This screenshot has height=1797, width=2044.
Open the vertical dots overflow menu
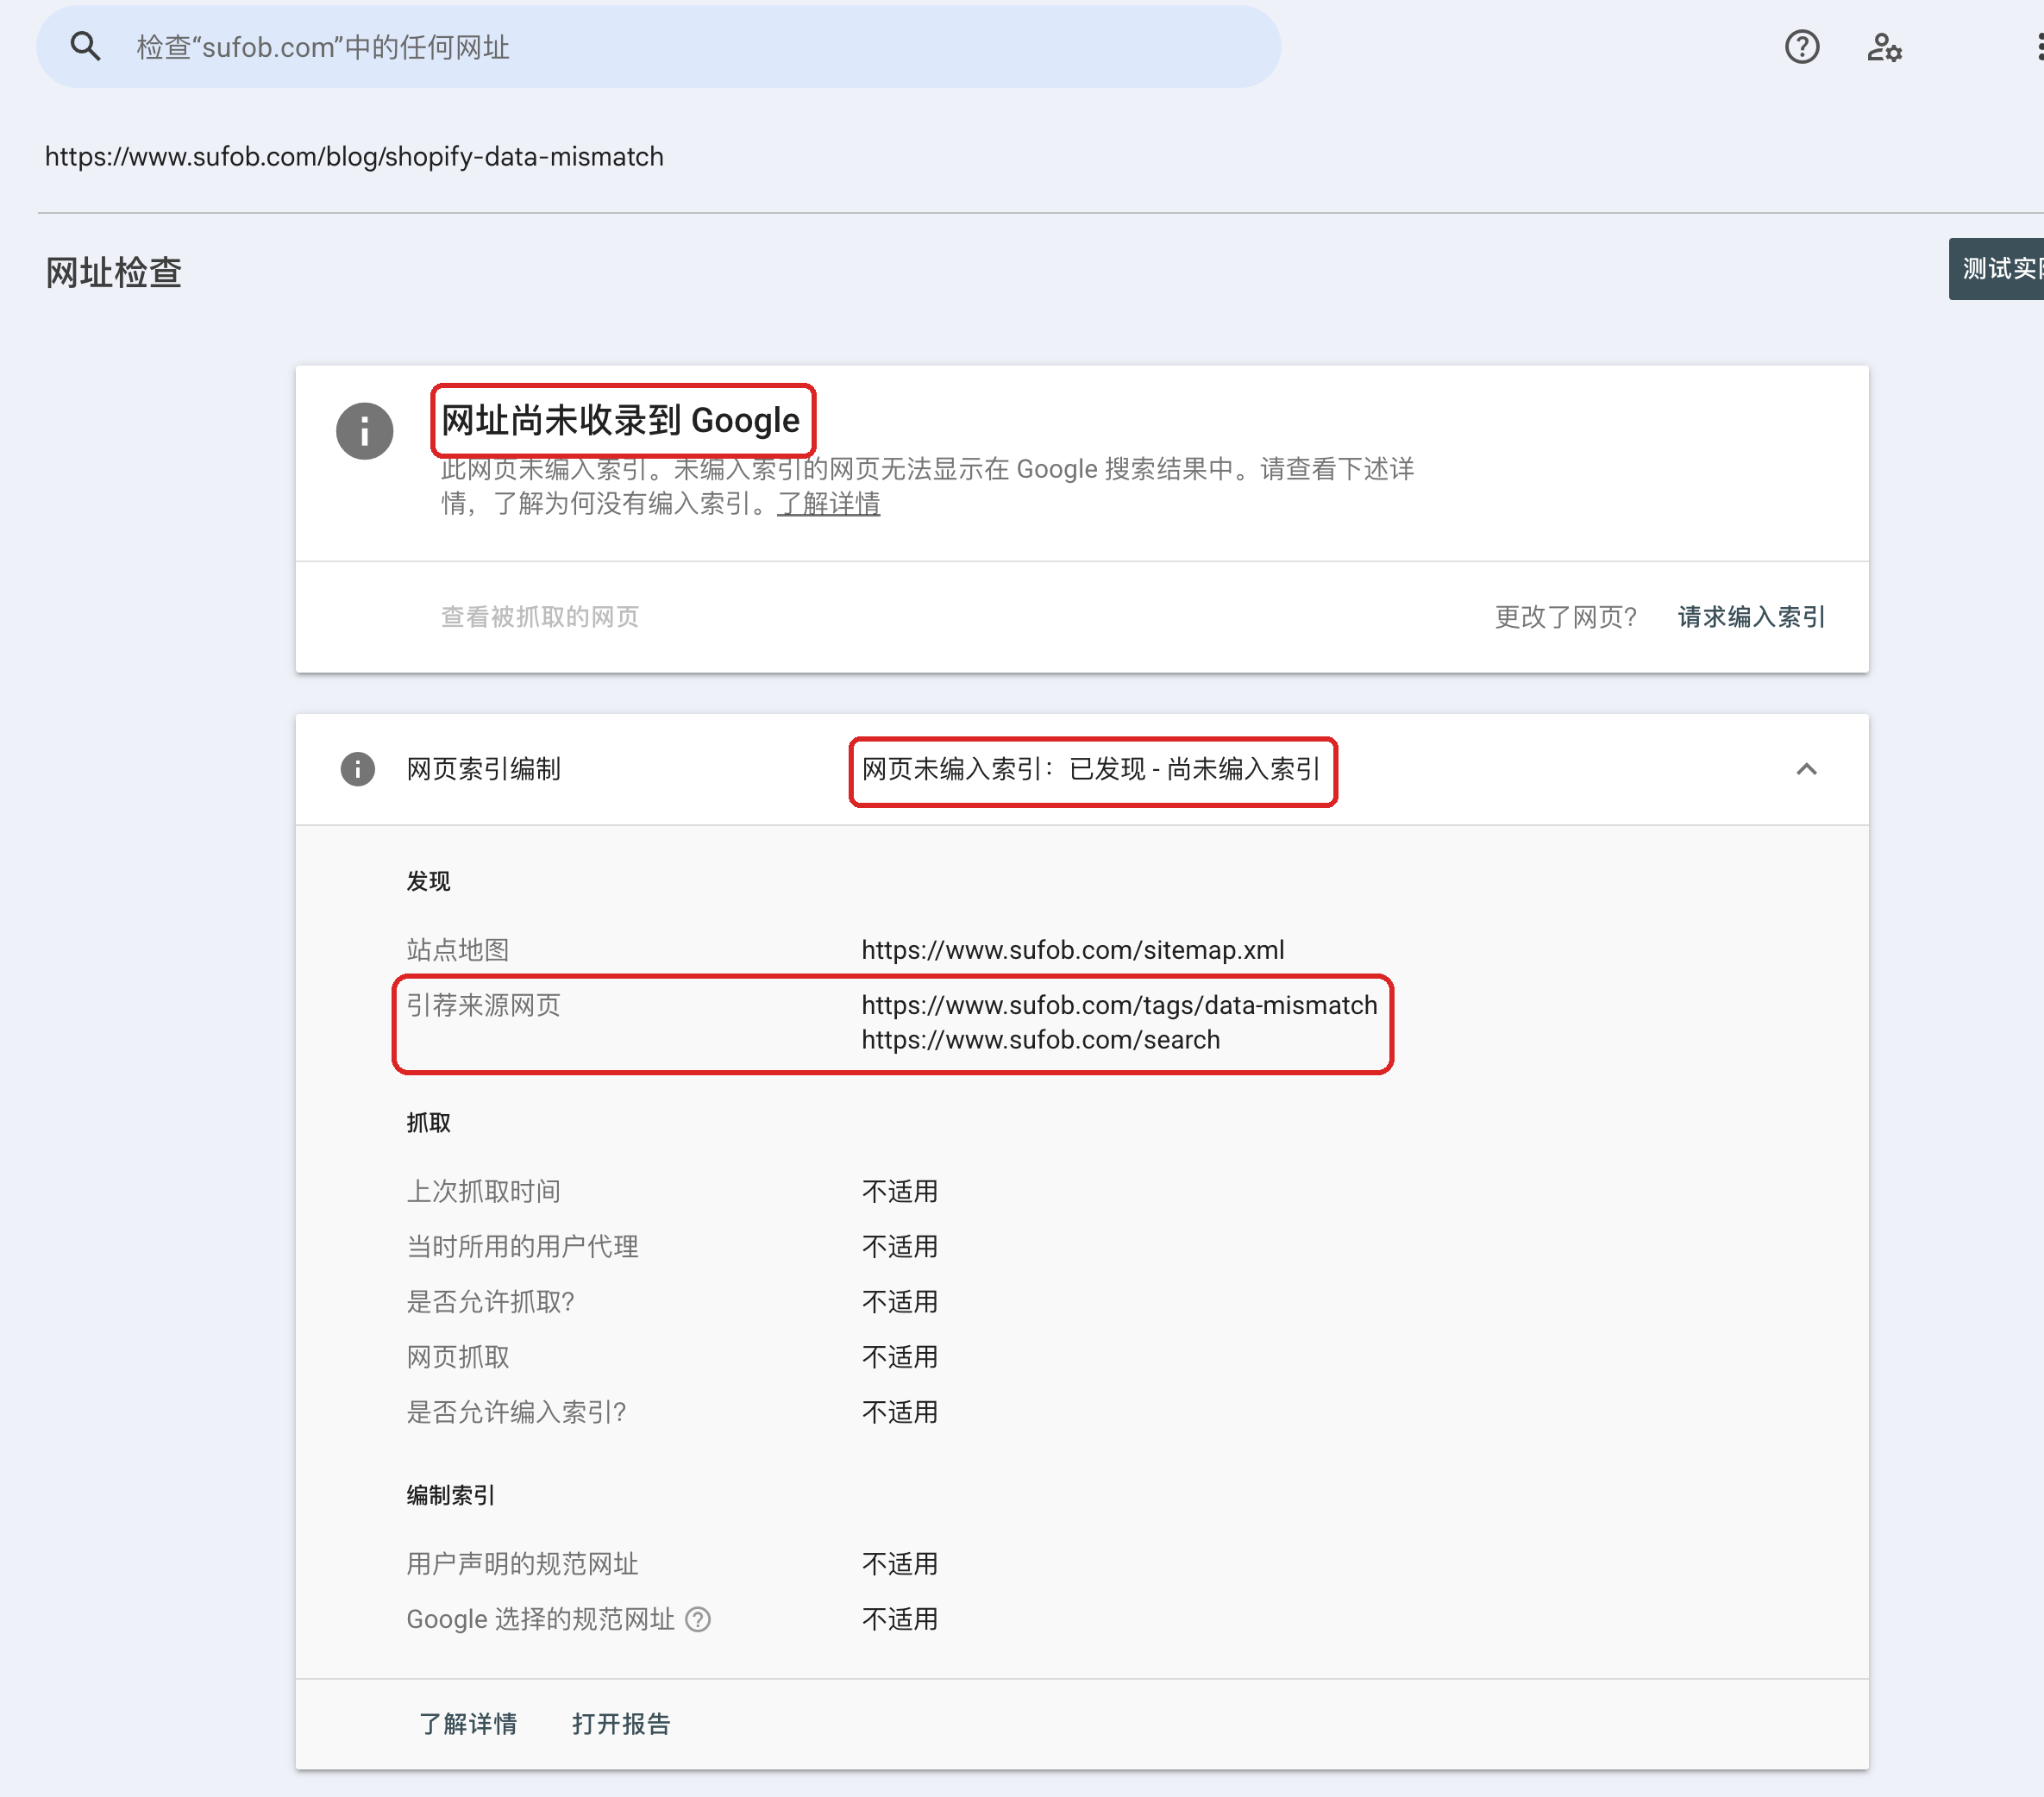tap(2038, 47)
